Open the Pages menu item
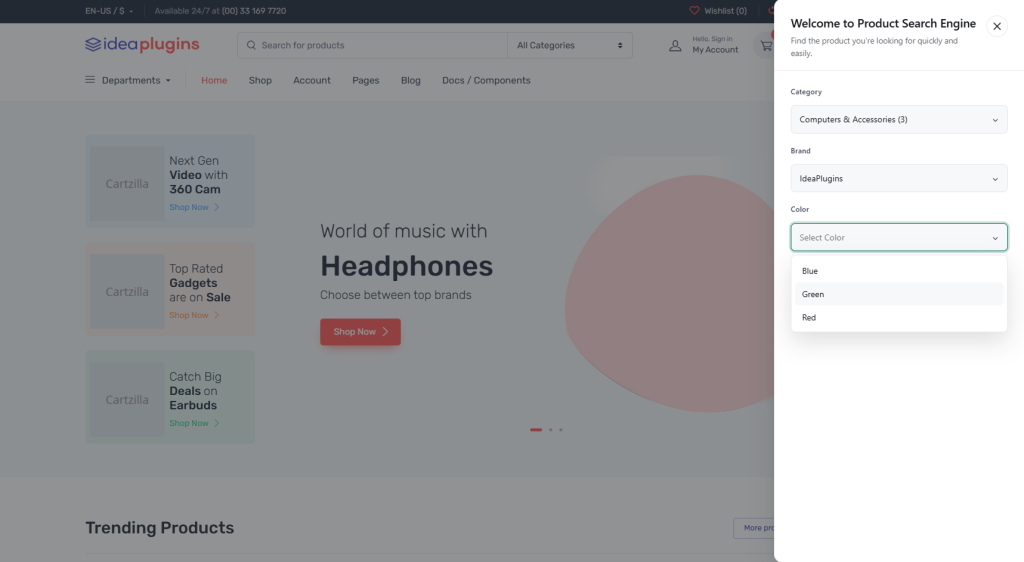This screenshot has width=1024, height=562. click(x=366, y=80)
